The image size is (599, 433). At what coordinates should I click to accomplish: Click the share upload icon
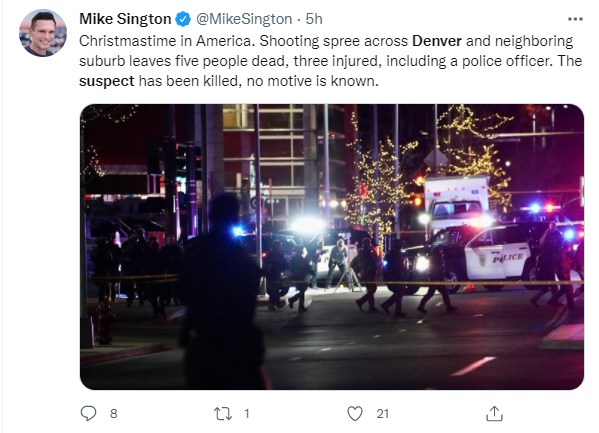pos(494,414)
